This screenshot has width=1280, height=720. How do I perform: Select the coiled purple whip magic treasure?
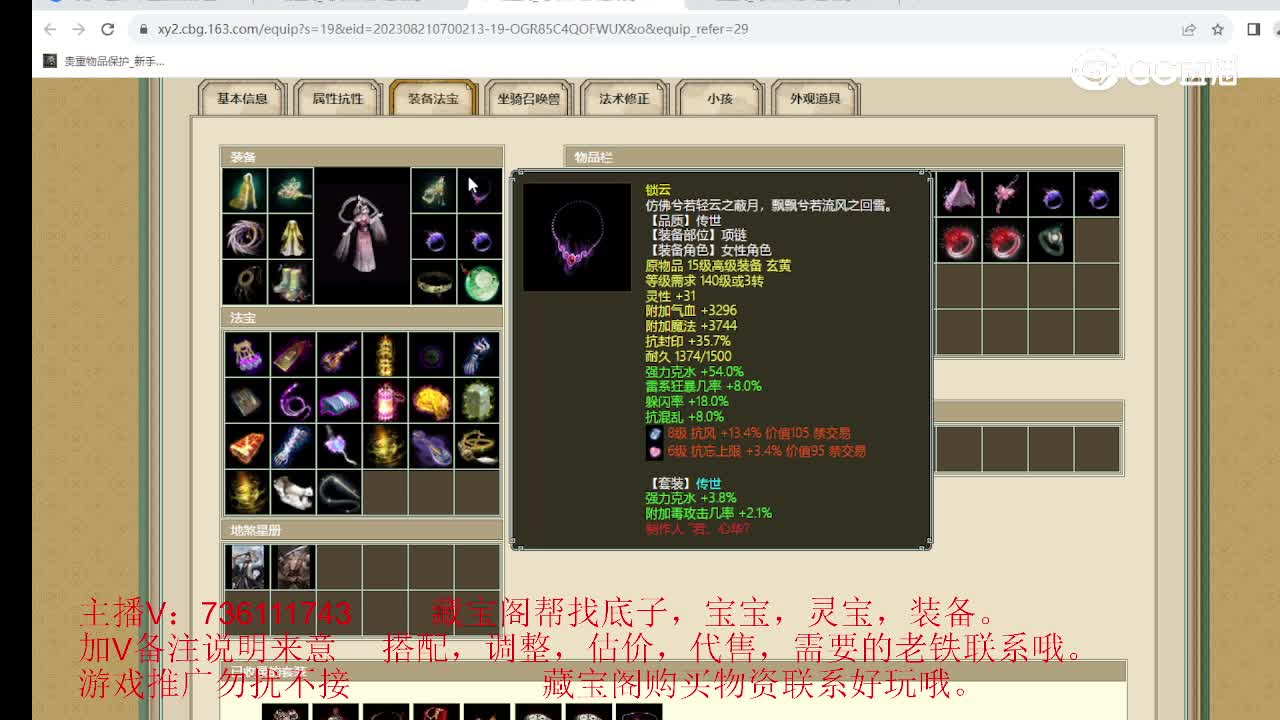pyautogui.click(x=293, y=400)
